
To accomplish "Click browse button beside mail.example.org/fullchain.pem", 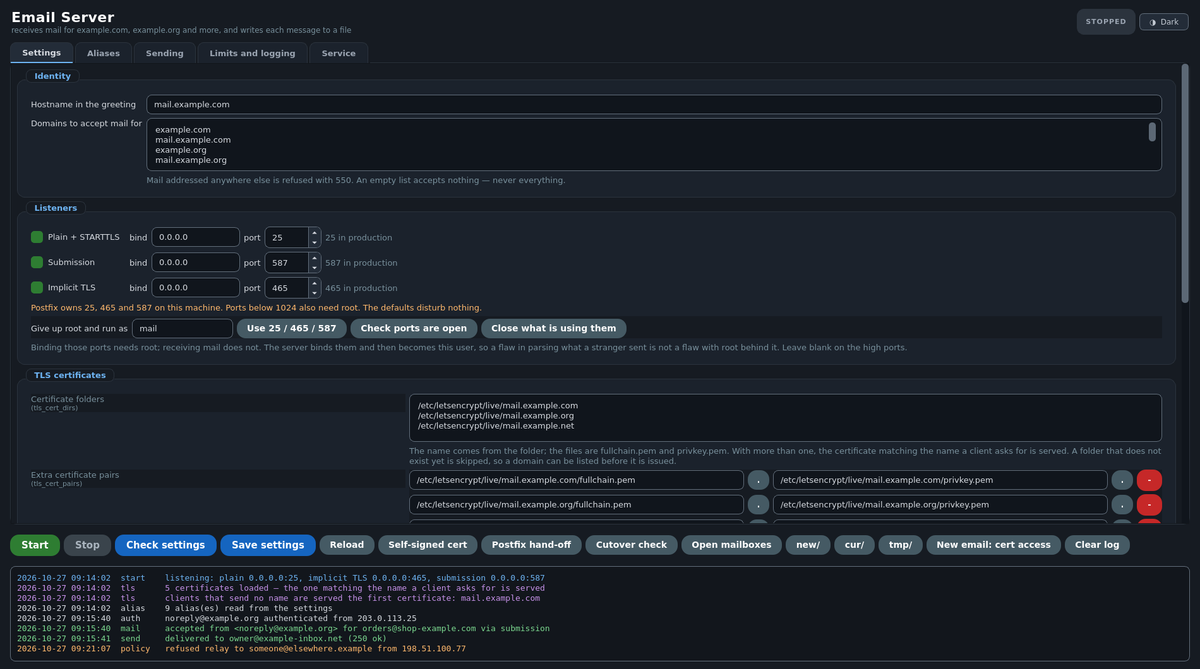I will tap(759, 505).
